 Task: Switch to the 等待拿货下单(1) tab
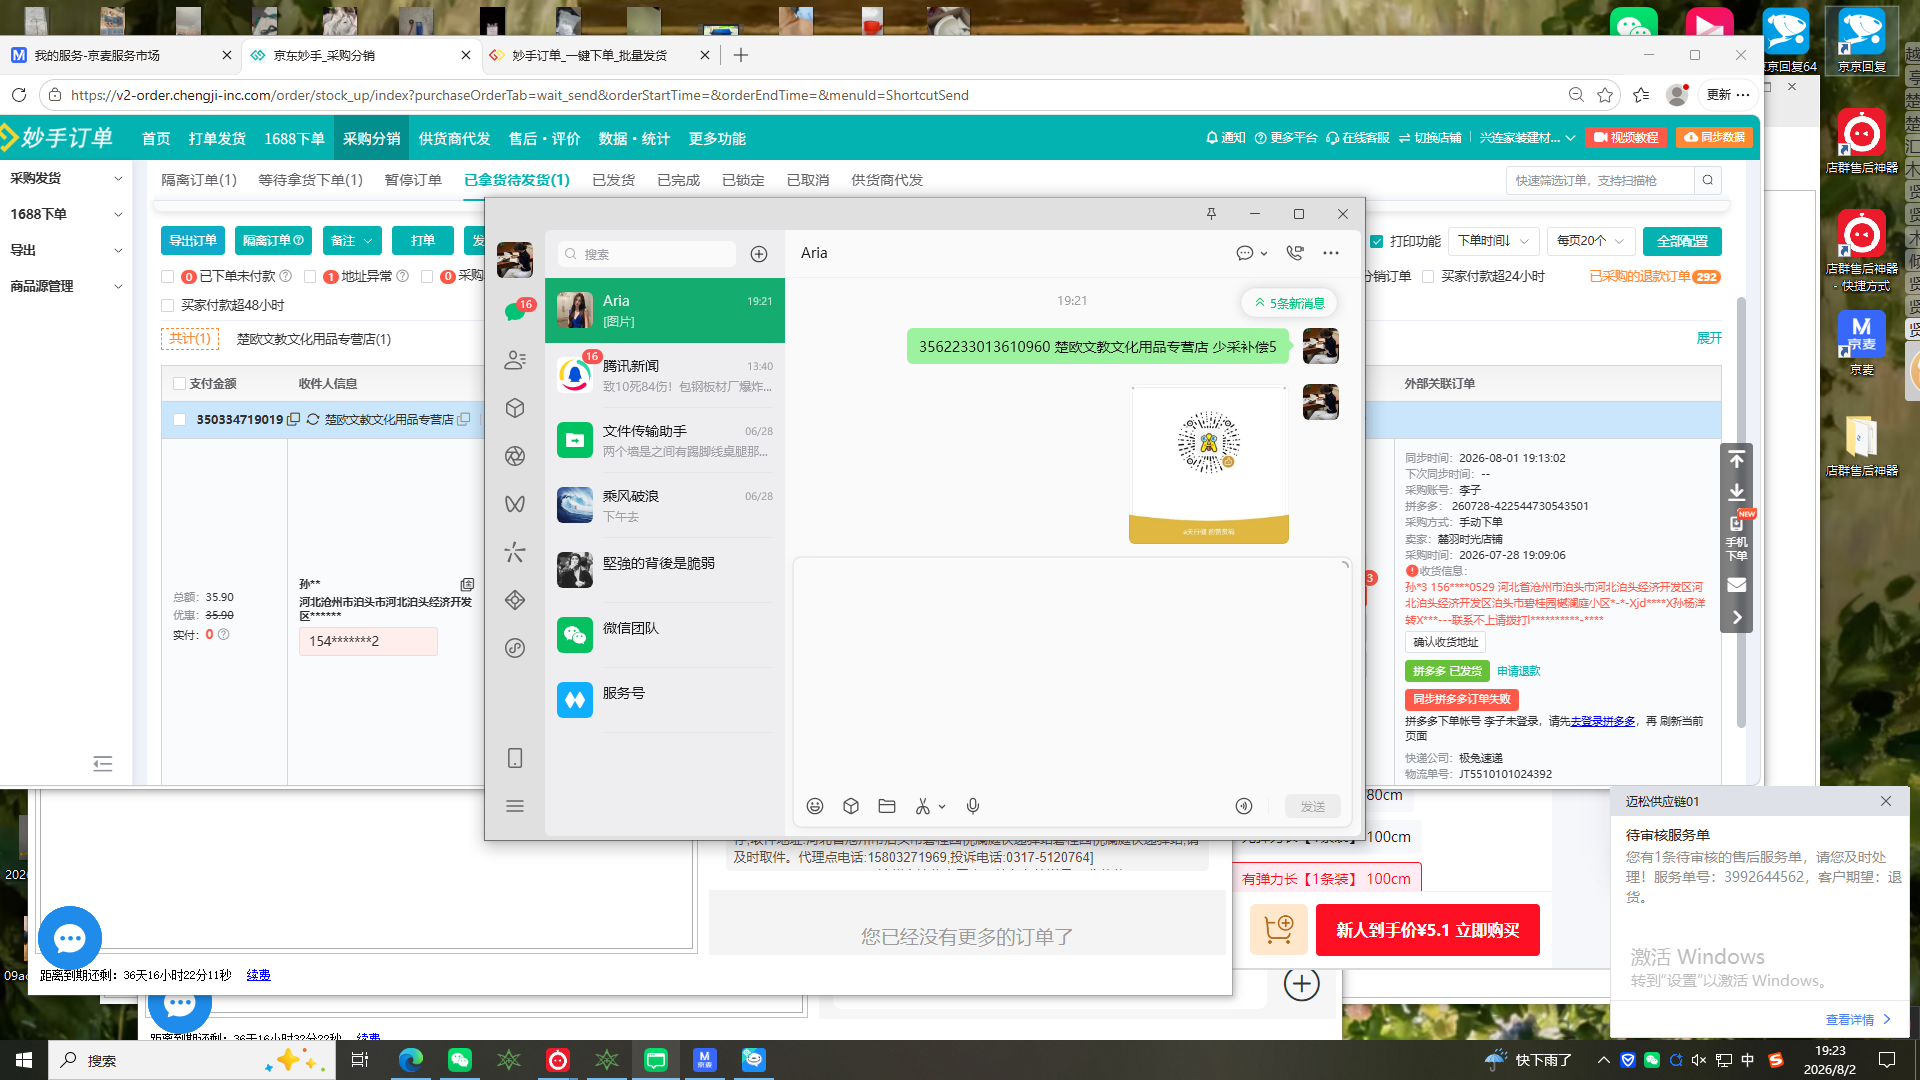click(x=310, y=180)
